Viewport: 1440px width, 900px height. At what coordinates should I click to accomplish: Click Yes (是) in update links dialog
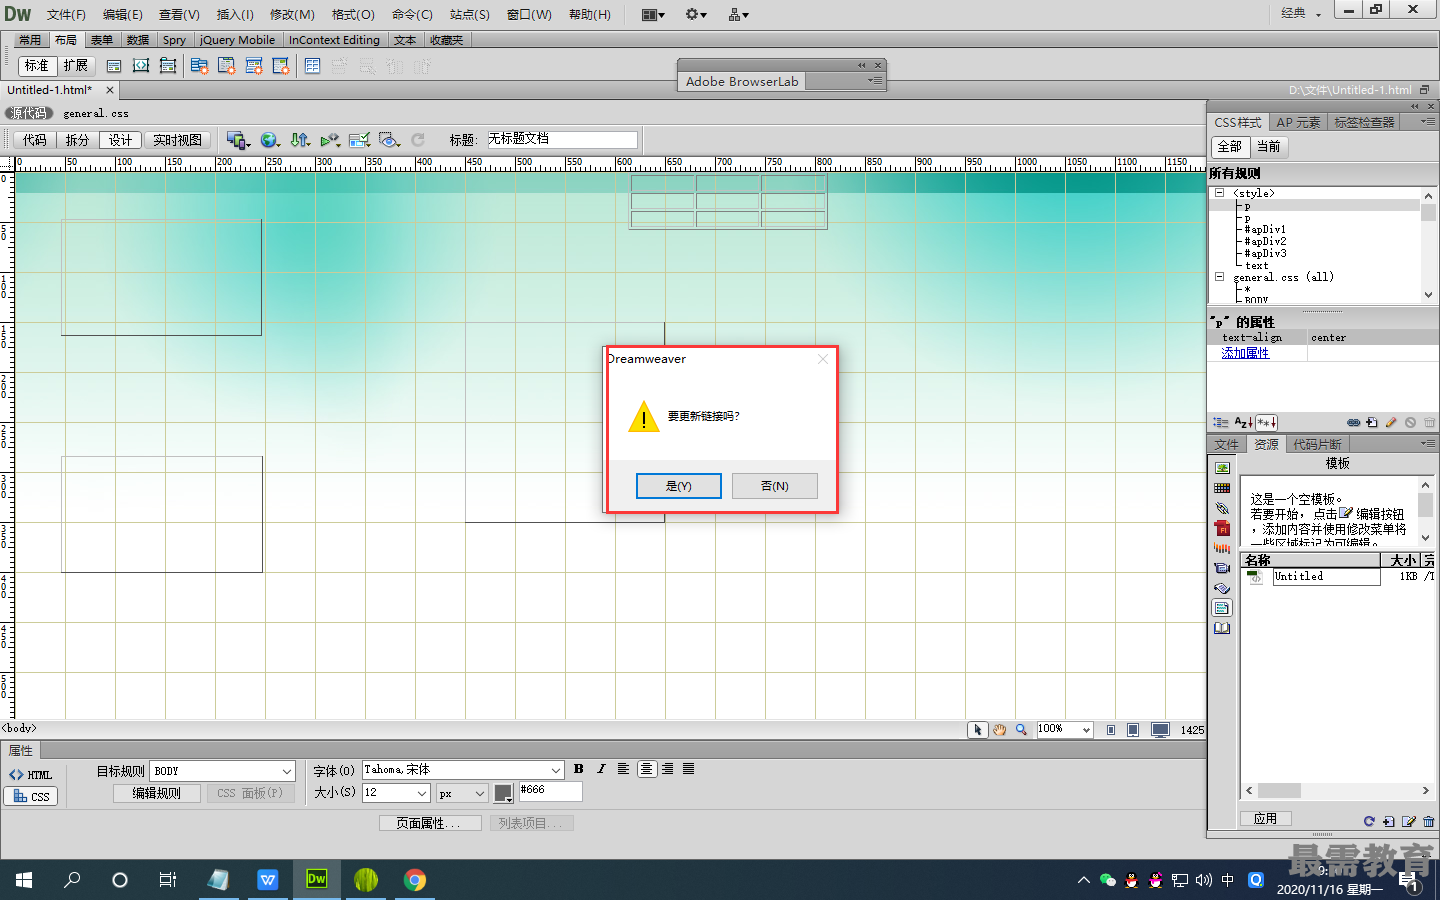(678, 486)
